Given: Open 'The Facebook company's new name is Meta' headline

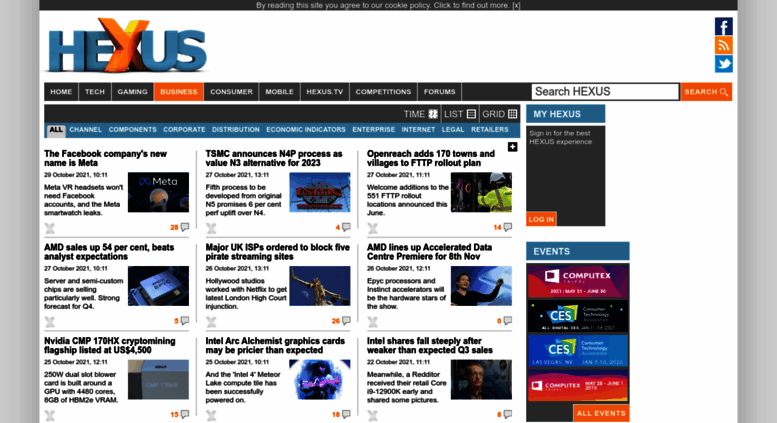Looking at the screenshot, I should pos(106,158).
